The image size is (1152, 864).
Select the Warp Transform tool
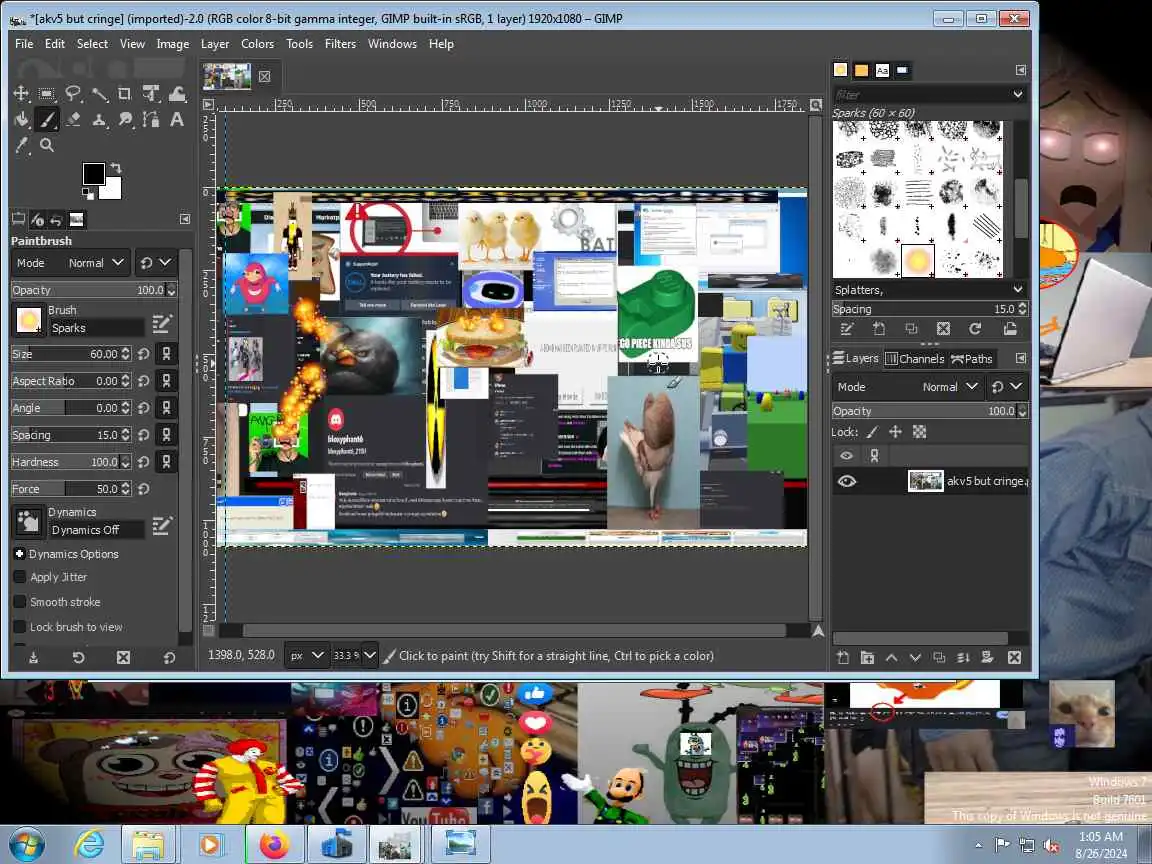[177, 93]
